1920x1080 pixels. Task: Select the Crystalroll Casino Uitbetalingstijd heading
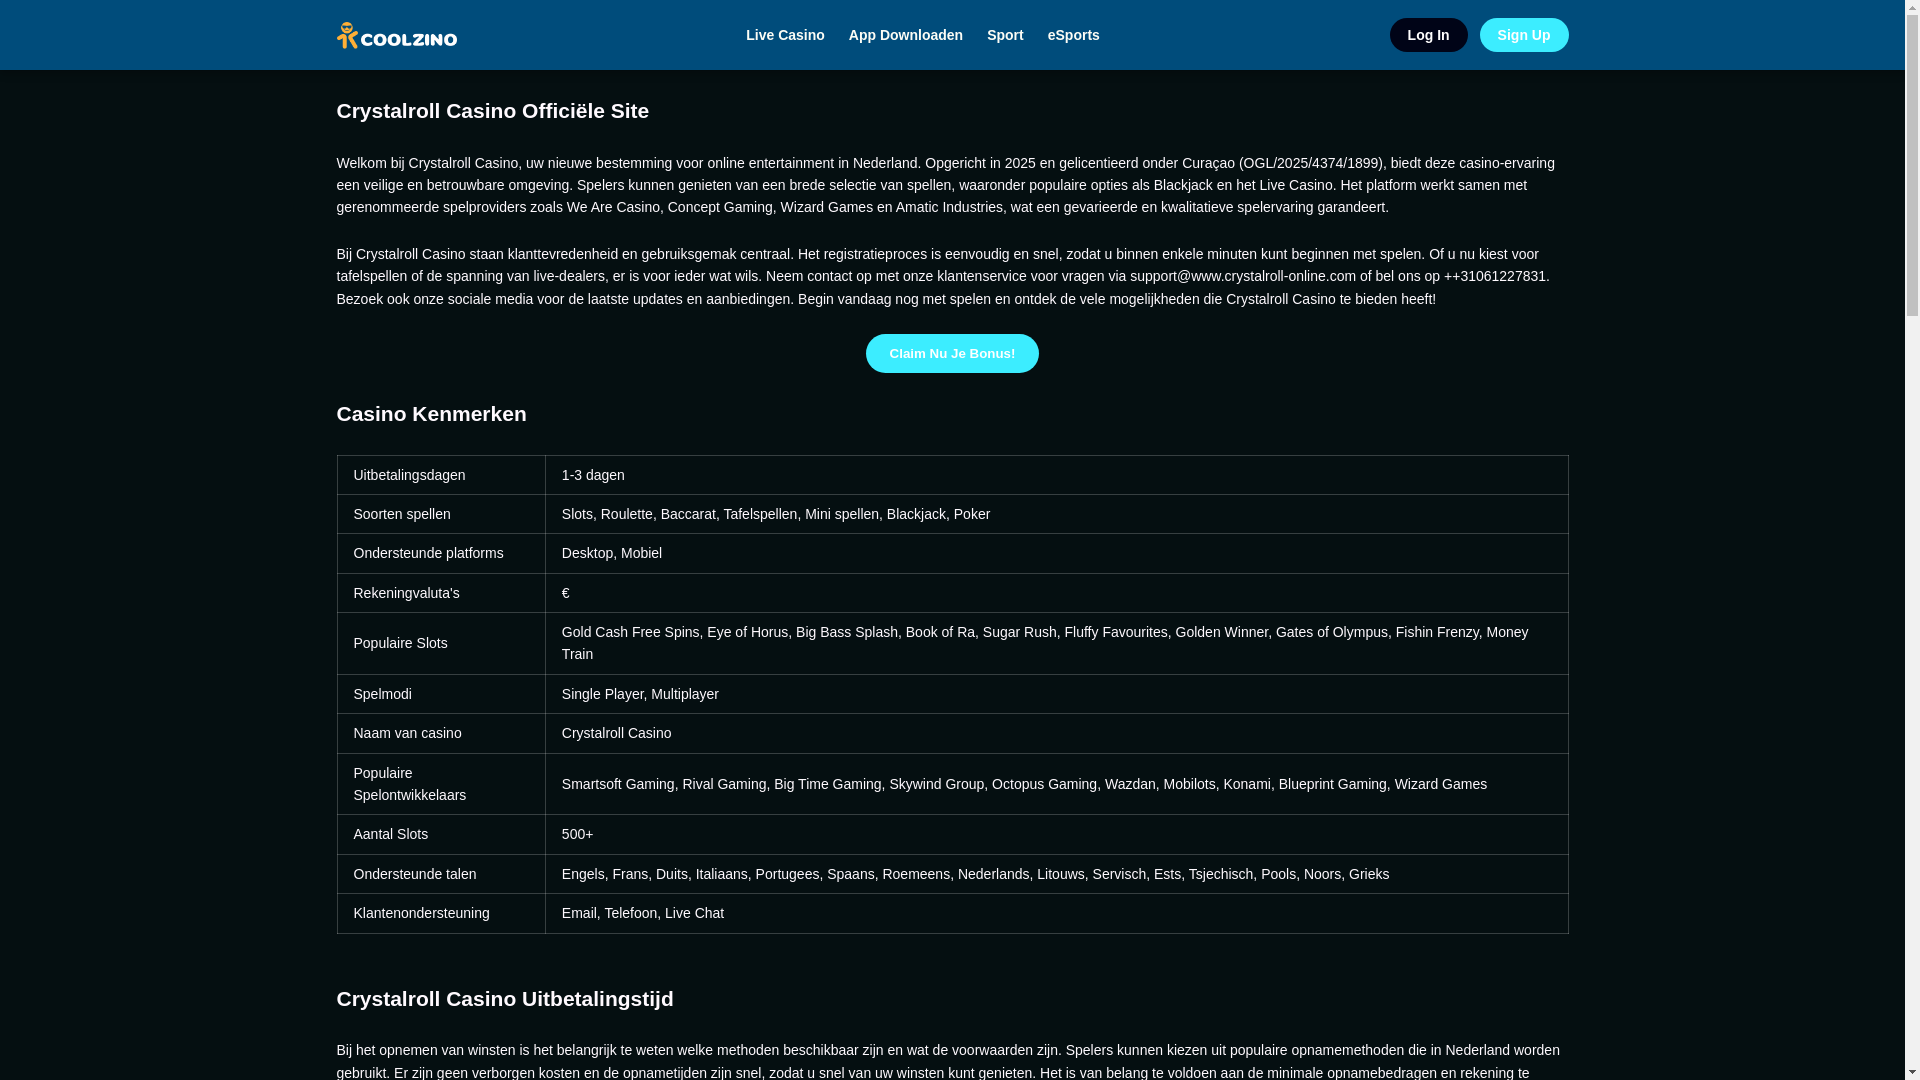coord(504,999)
